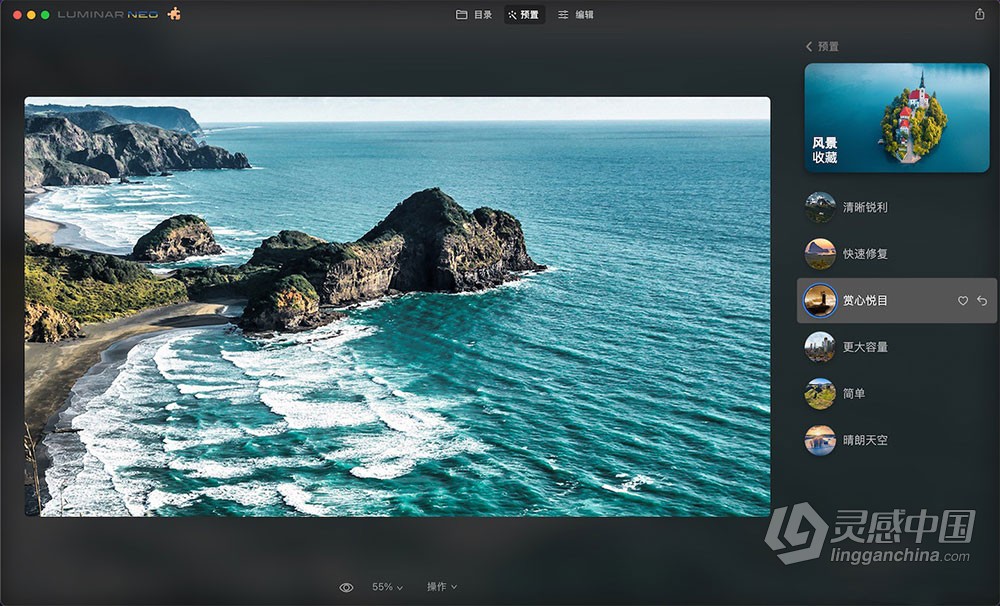This screenshot has width=1000, height=606.
Task: Select the 更大容量 preset
Action: click(860, 347)
